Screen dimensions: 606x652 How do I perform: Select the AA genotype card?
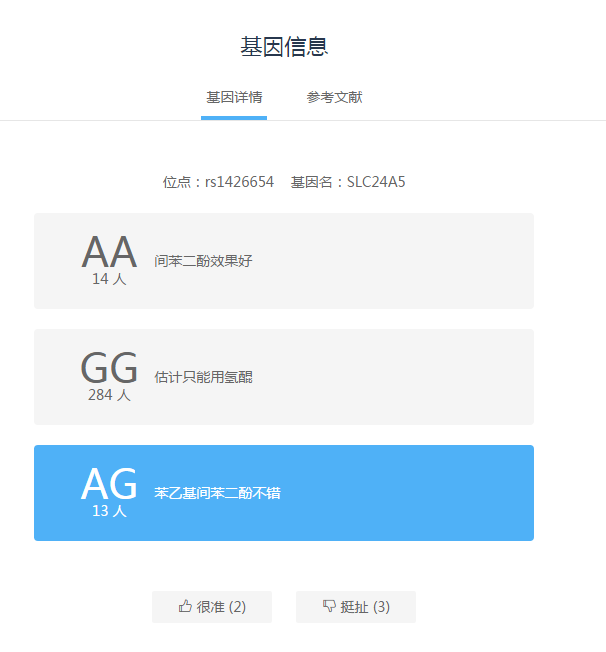pyautogui.click(x=284, y=261)
